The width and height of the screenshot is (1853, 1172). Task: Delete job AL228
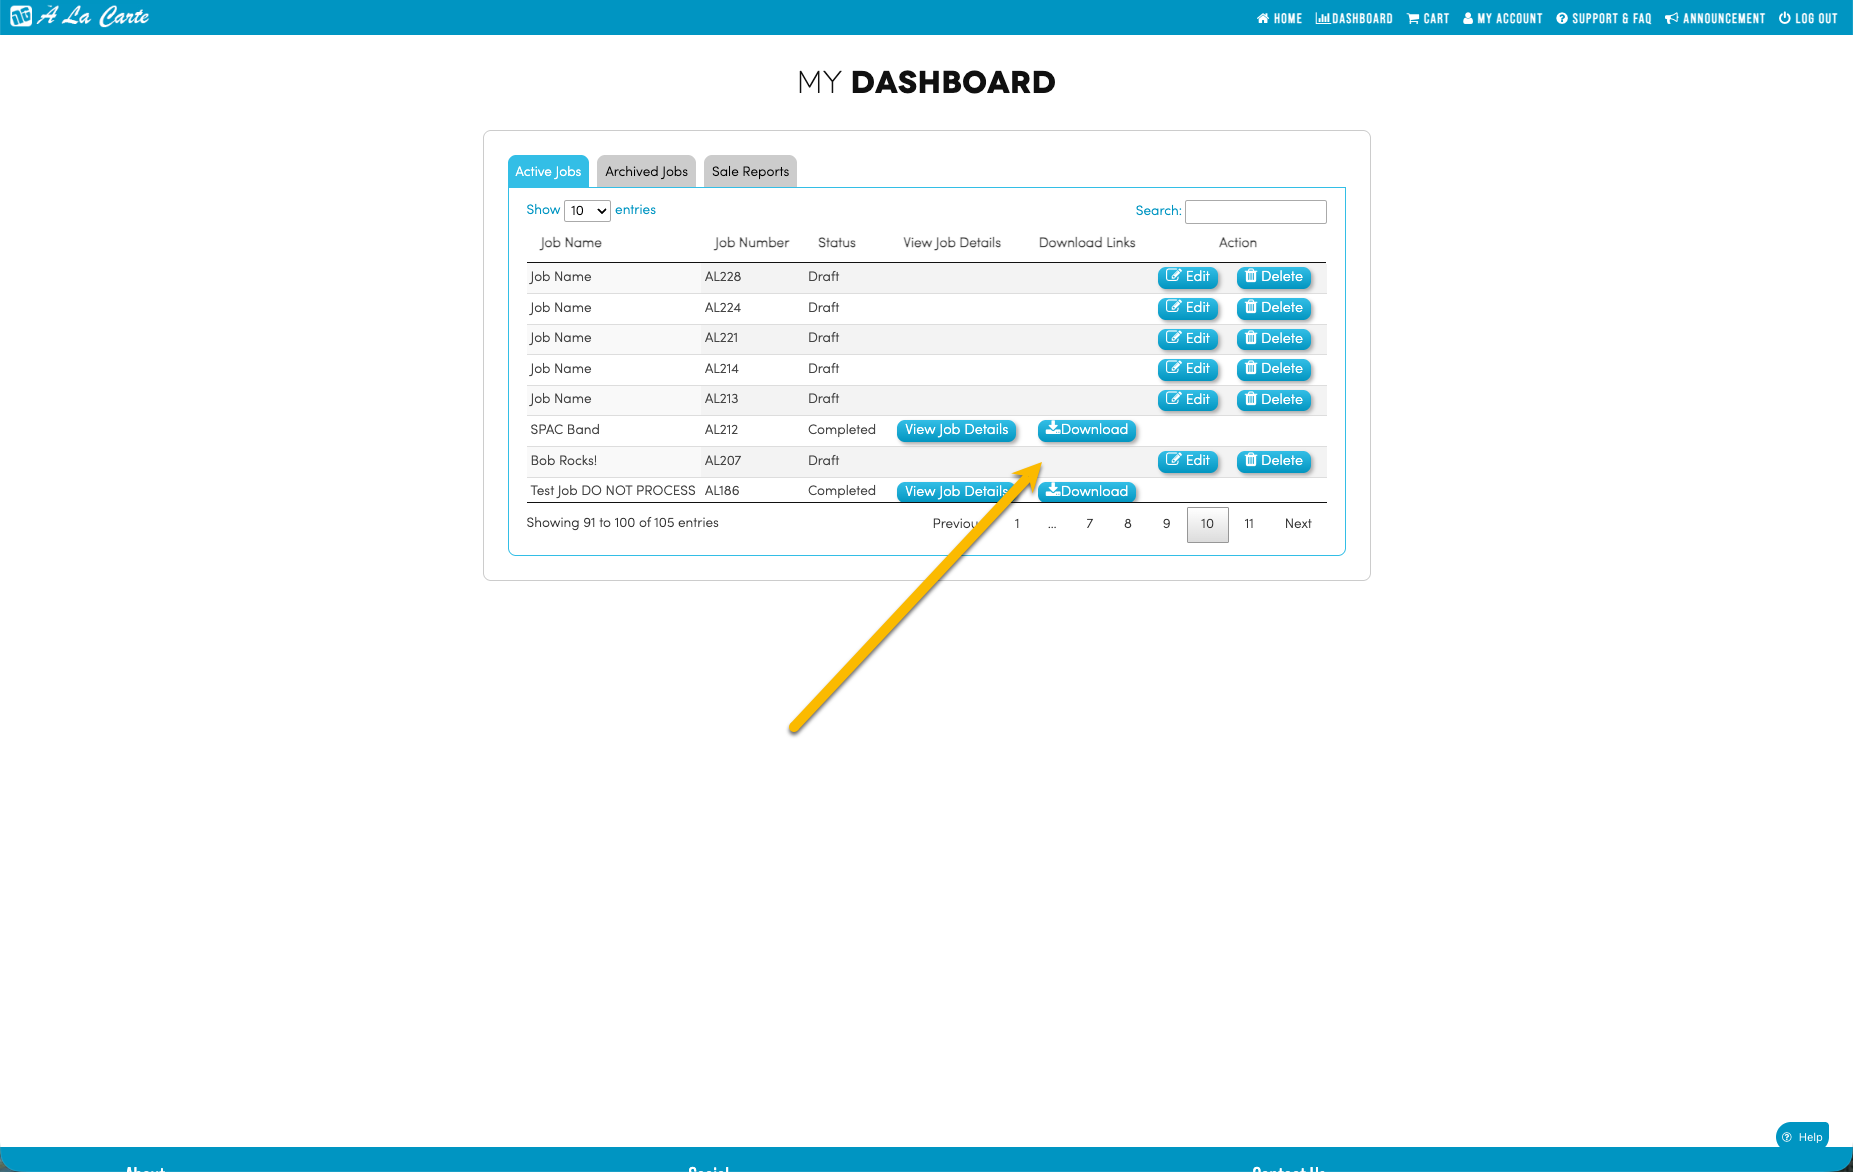point(1273,277)
